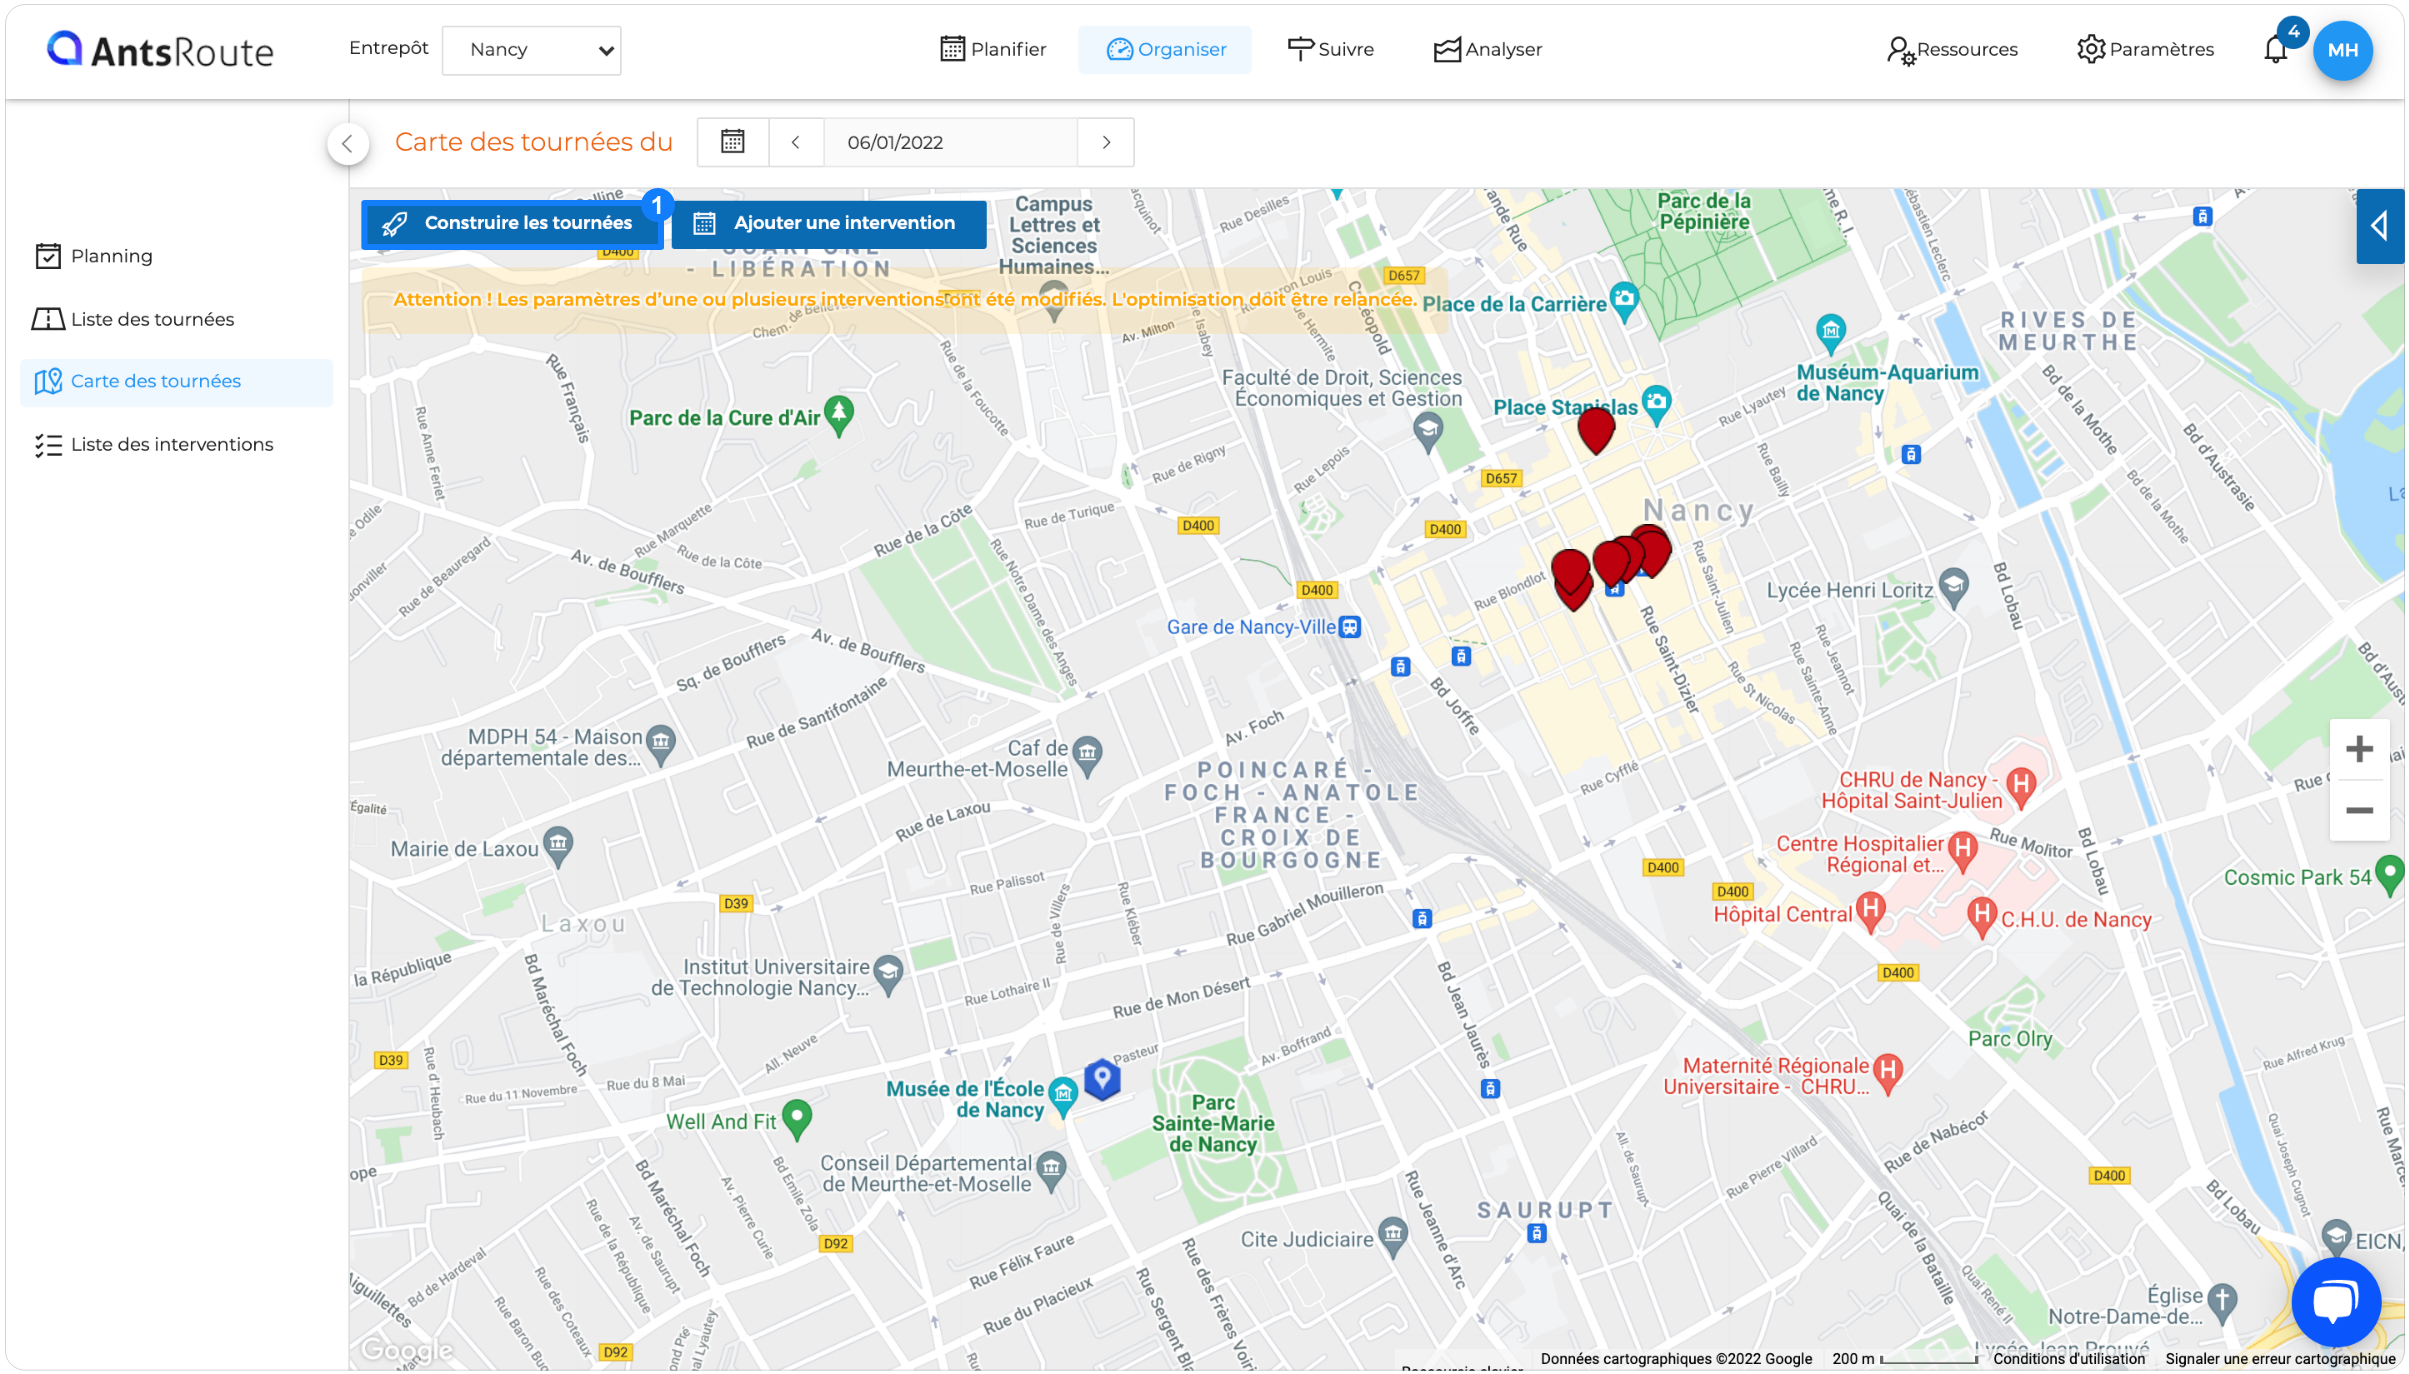Click the blue depot marker on map
The height and width of the screenshot is (1374, 2409).
click(x=1102, y=1079)
